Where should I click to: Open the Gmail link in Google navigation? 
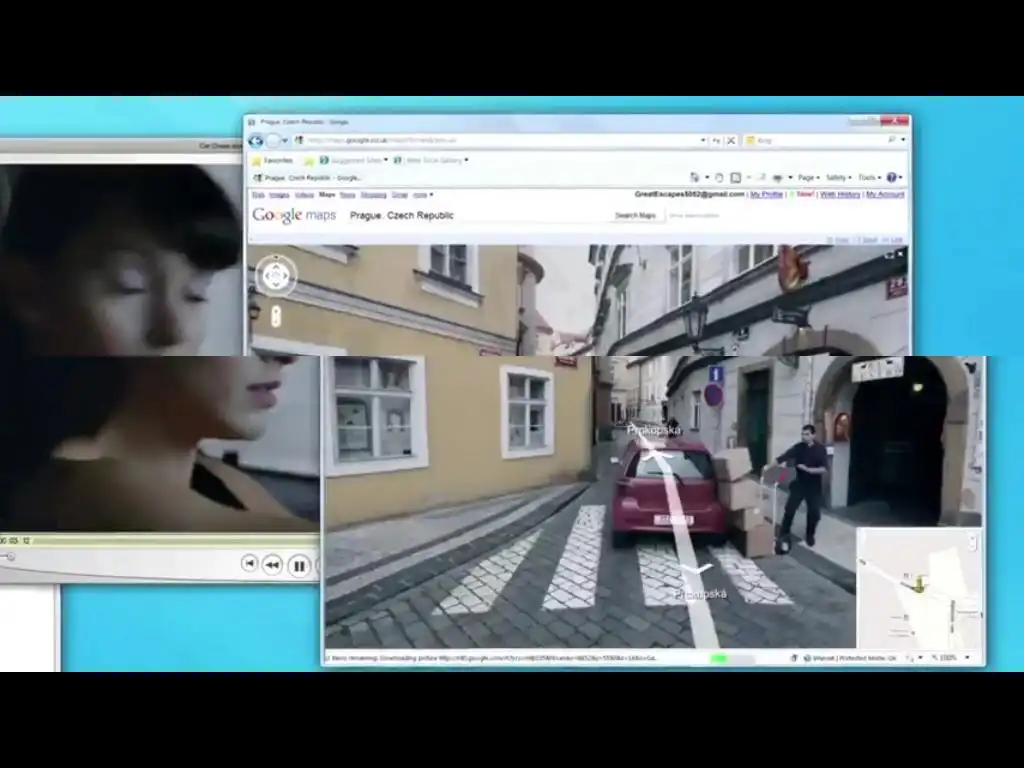[x=400, y=195]
